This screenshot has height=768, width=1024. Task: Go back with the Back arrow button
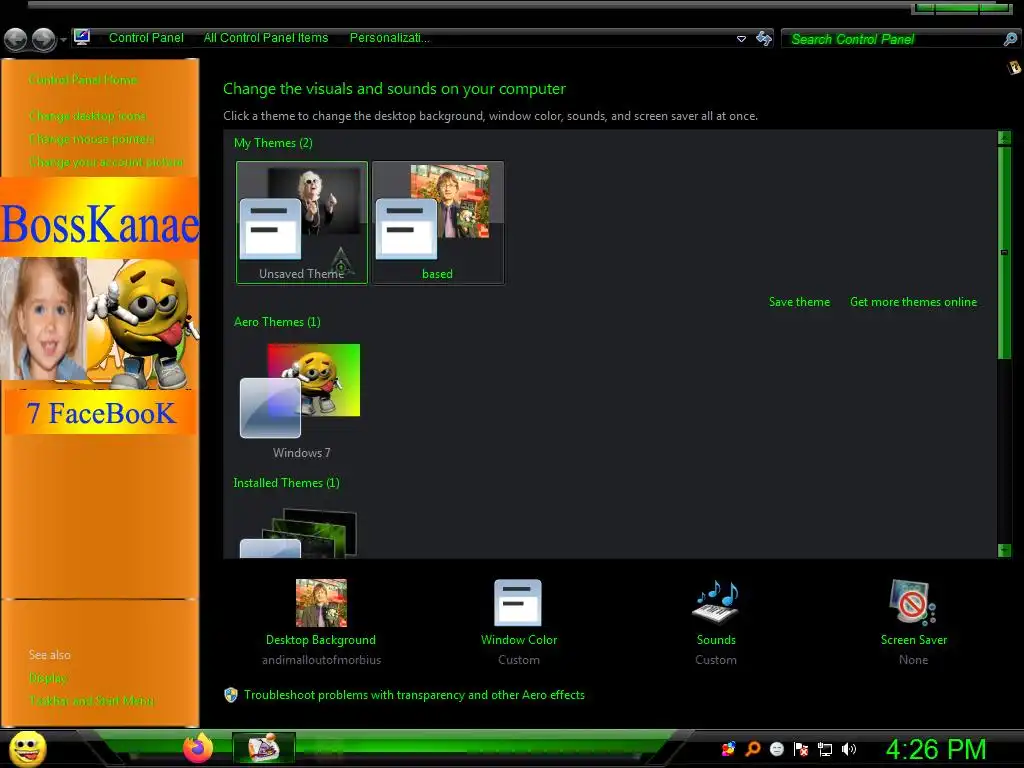[x=15, y=39]
